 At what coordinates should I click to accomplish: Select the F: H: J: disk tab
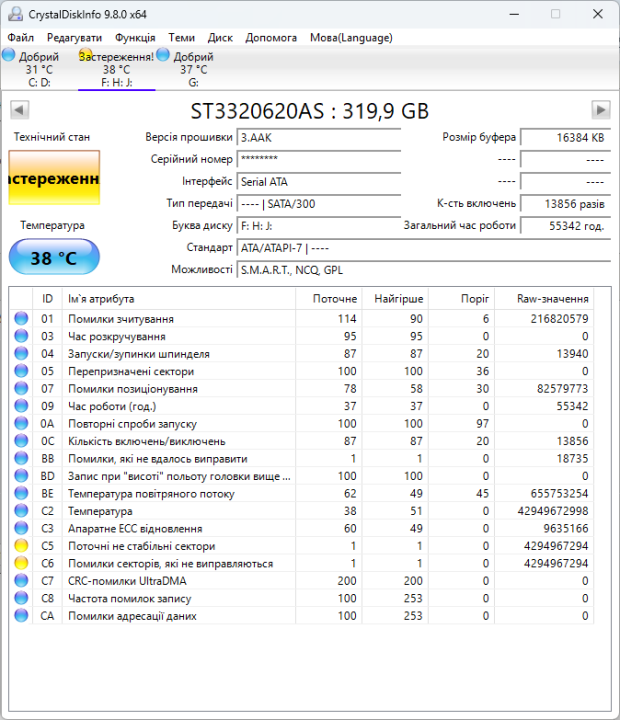pos(117,69)
